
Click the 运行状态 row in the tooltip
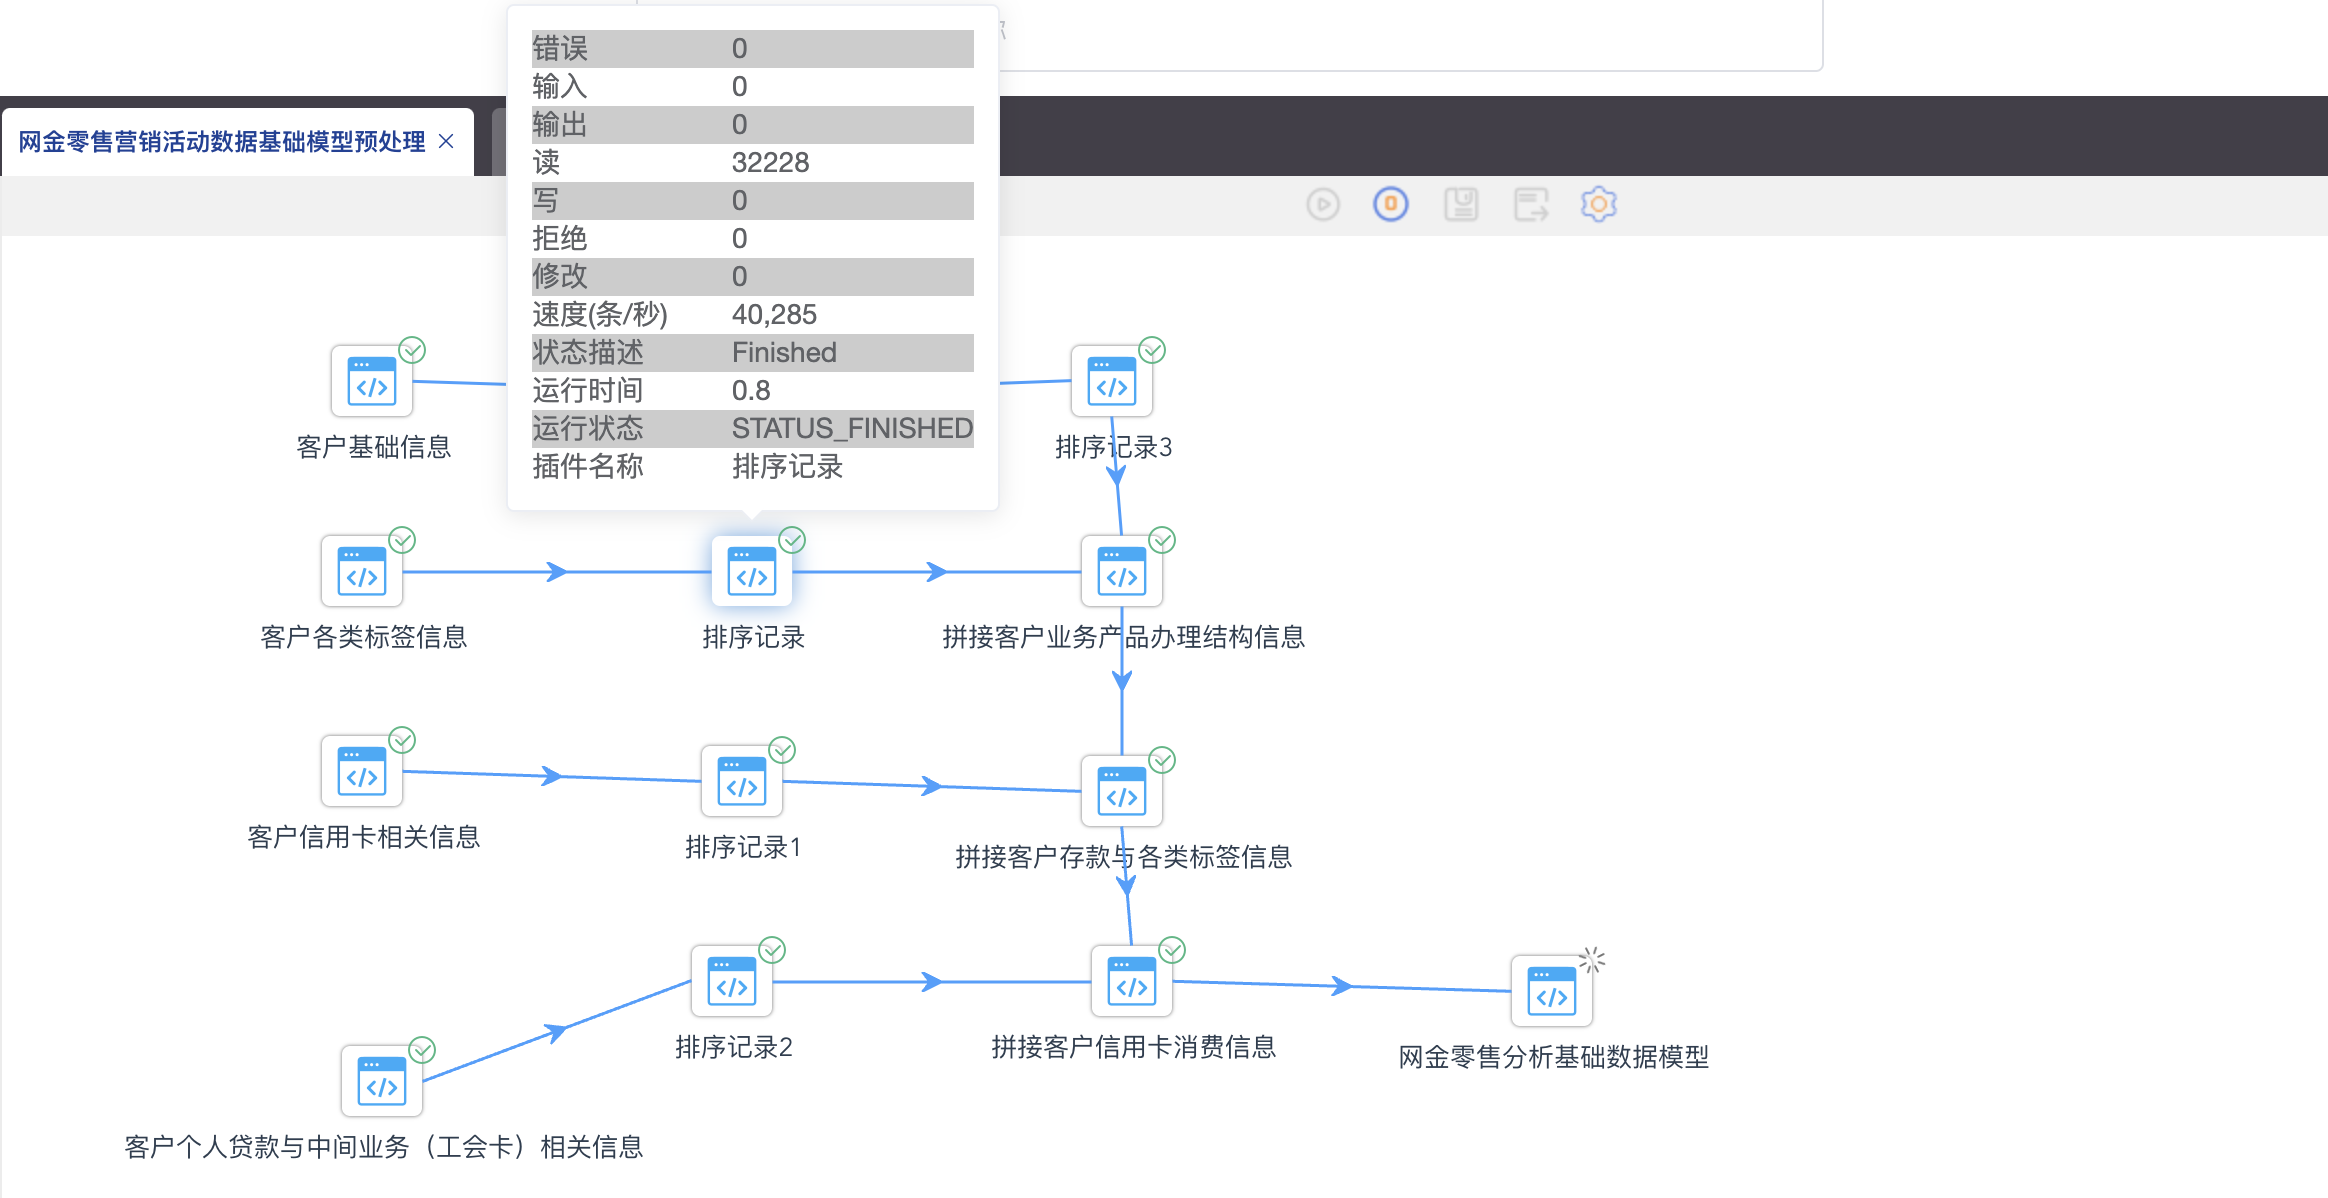coord(752,428)
